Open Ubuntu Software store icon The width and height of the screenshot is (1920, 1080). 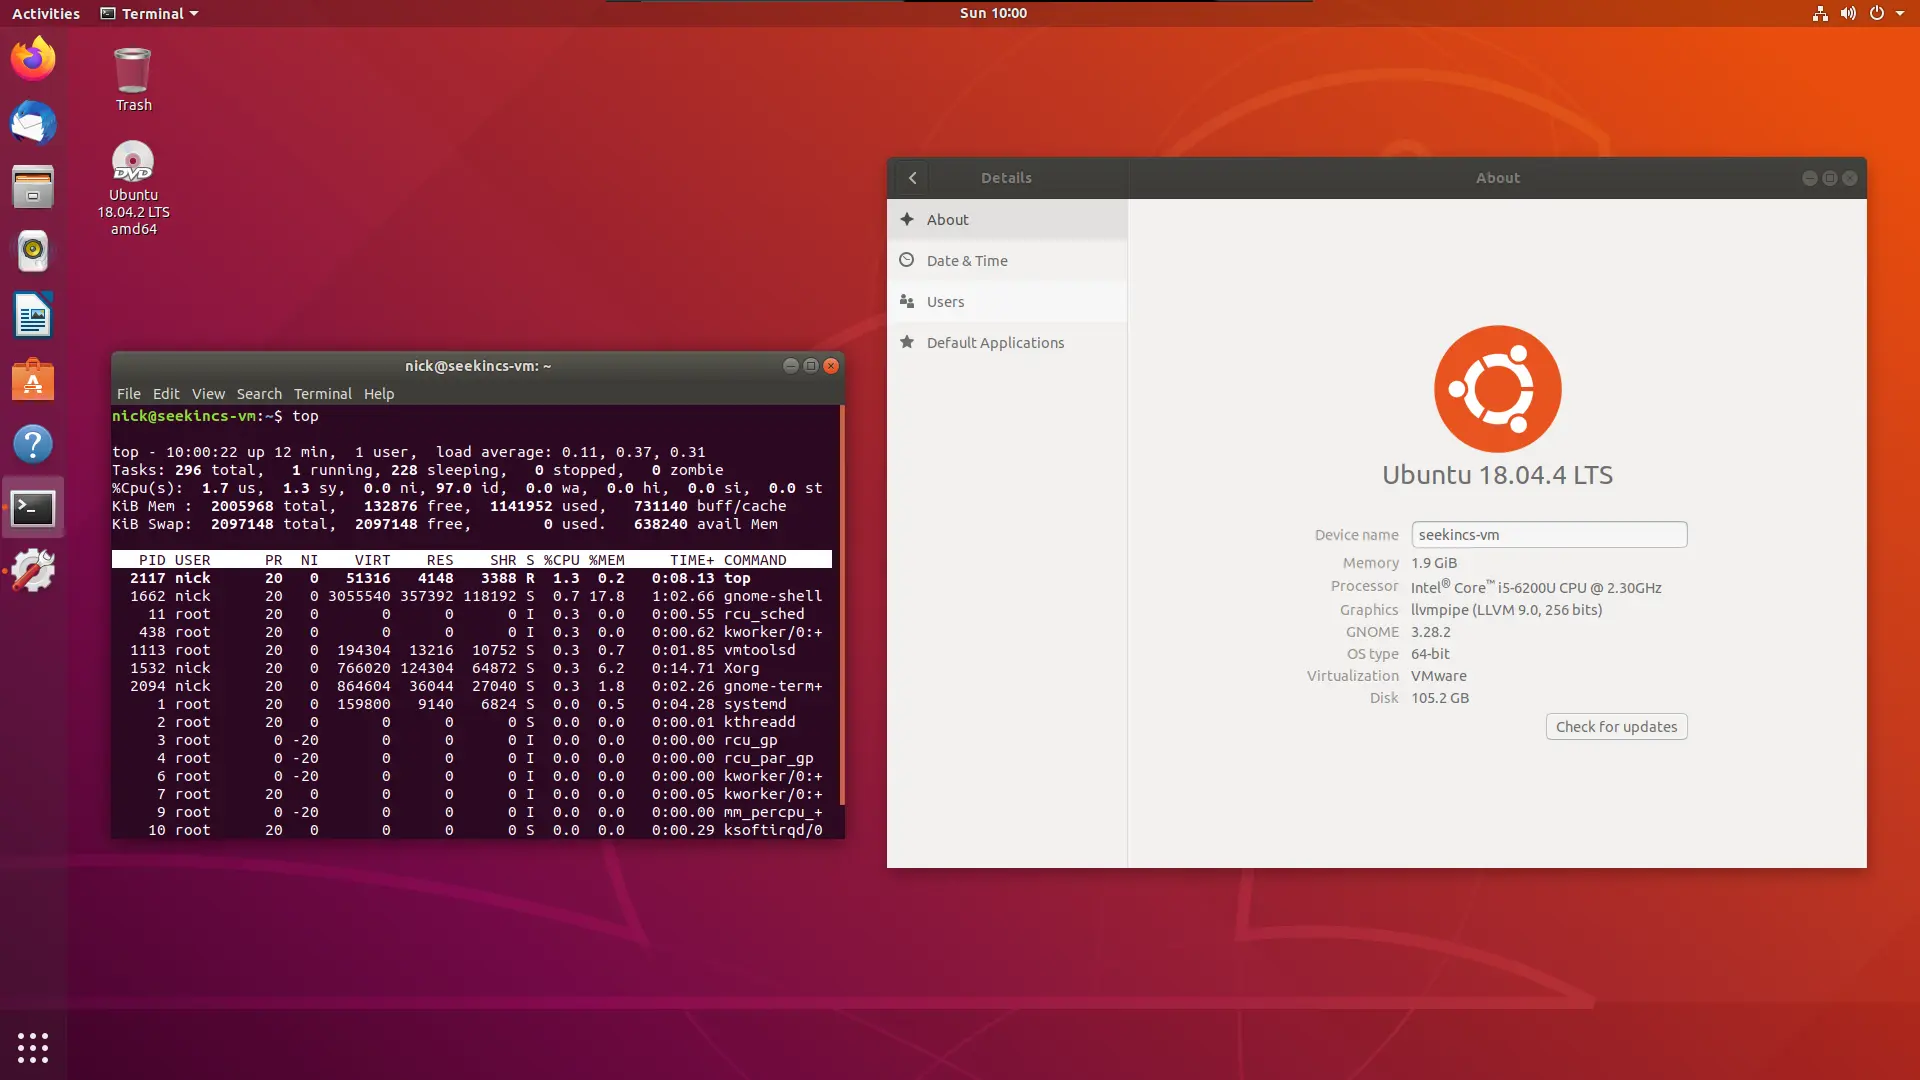pyautogui.click(x=33, y=380)
